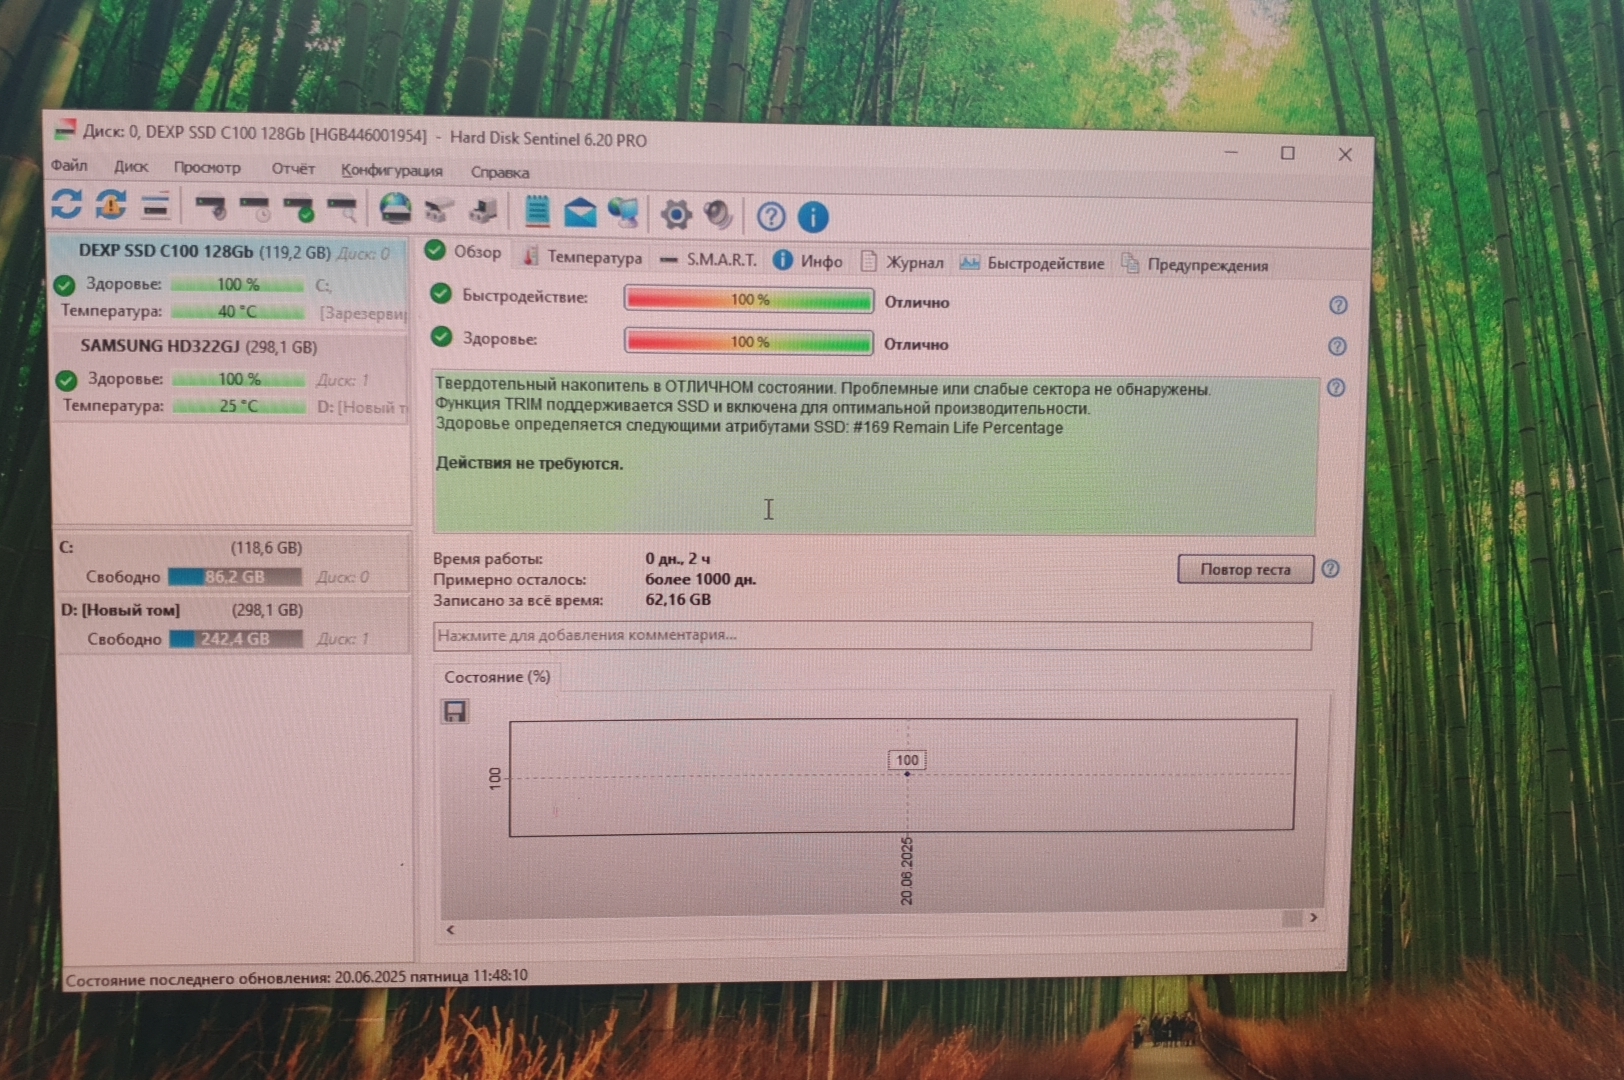Click the более 1000 дн. remaining value
Image resolution: width=1624 pixels, height=1080 pixels.
coord(700,579)
